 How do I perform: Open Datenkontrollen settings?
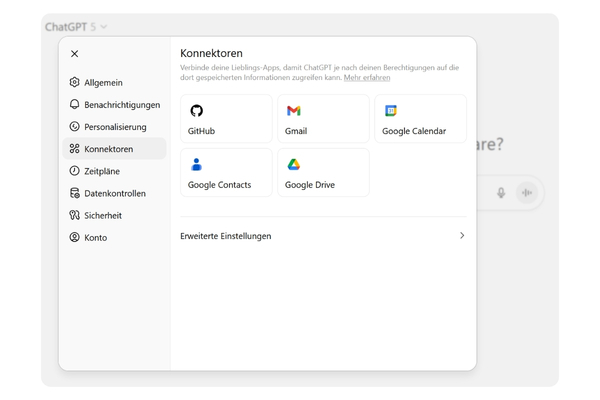click(114, 193)
